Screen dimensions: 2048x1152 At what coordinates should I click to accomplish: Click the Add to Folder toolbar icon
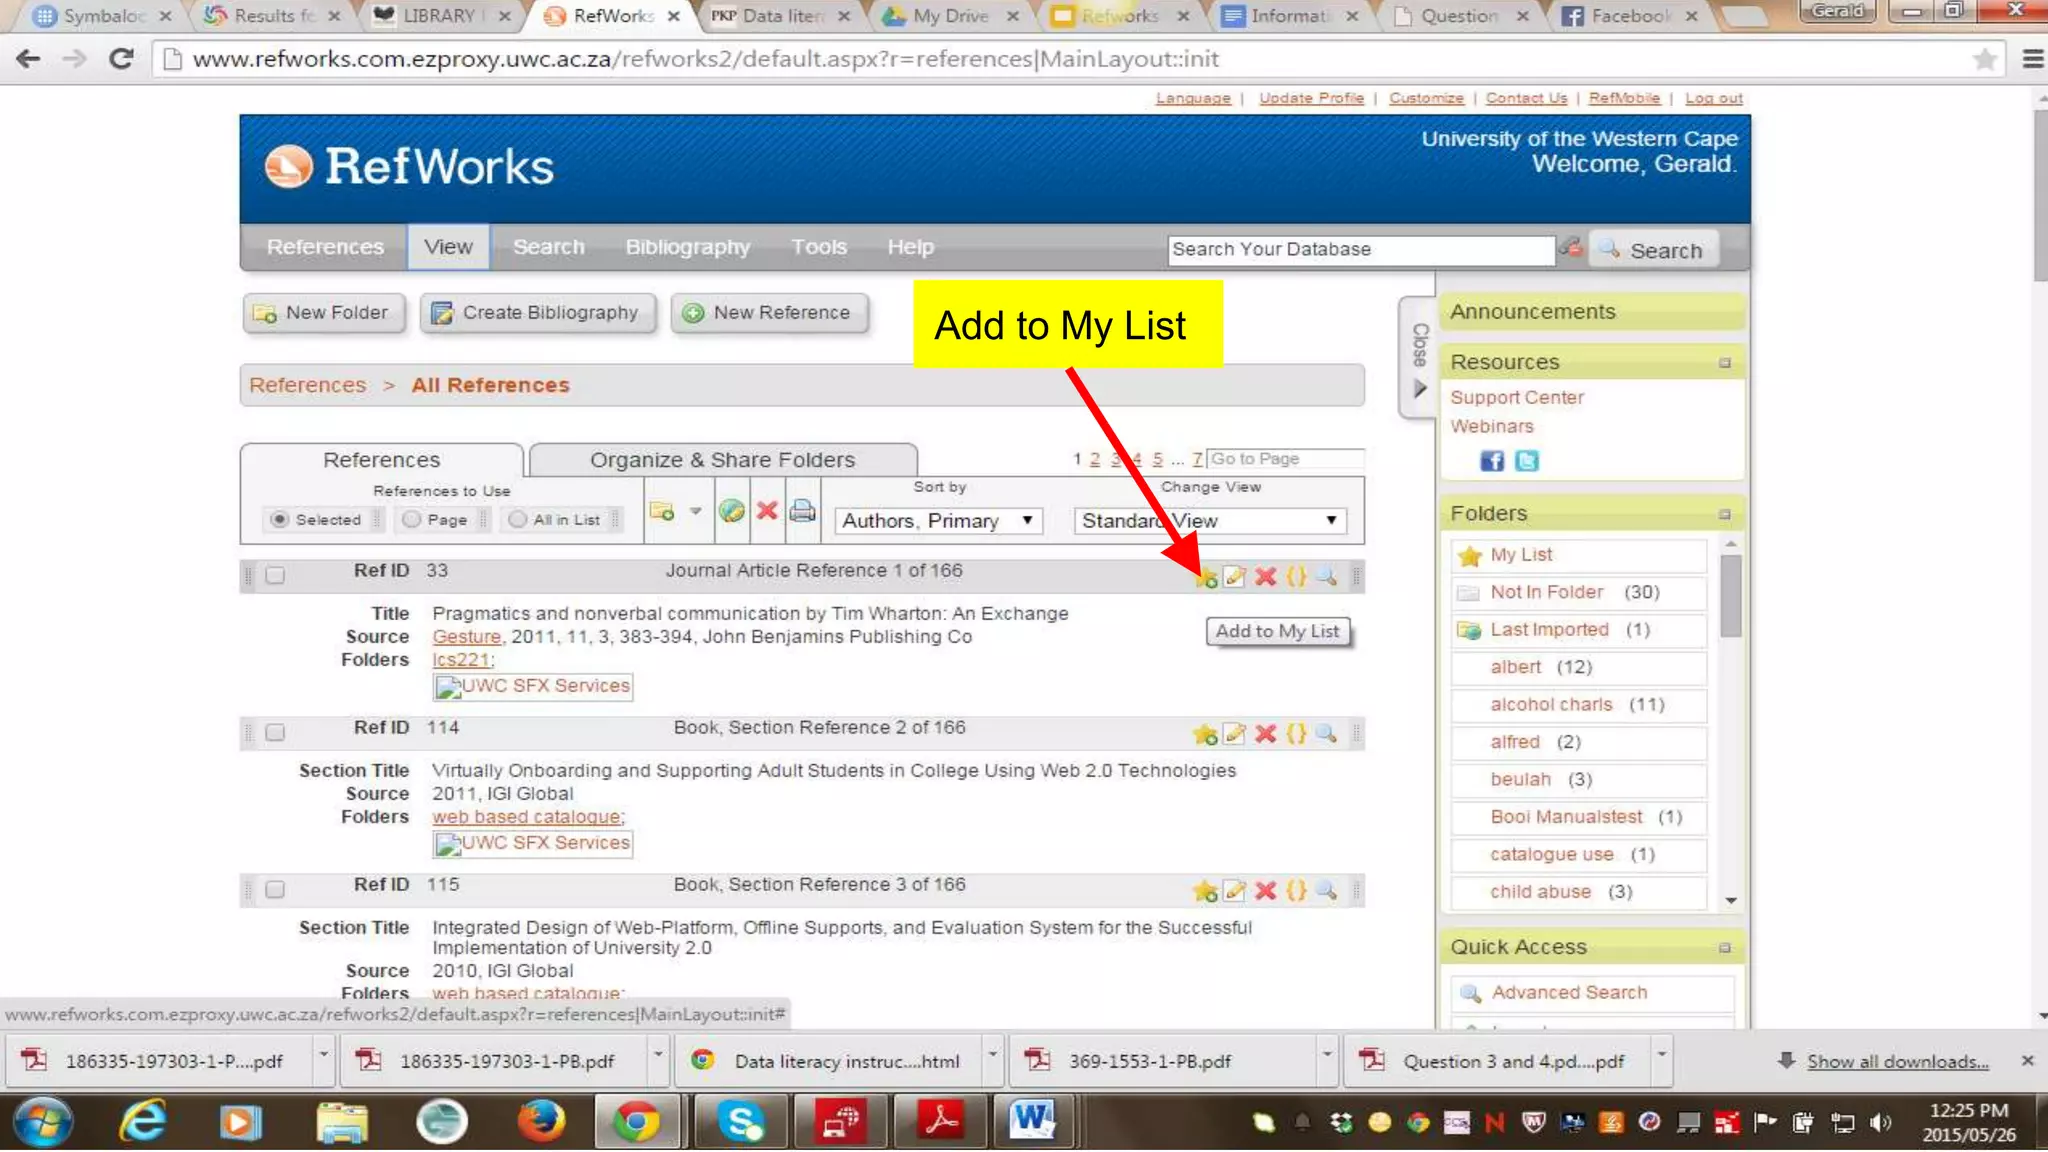pos(662,512)
